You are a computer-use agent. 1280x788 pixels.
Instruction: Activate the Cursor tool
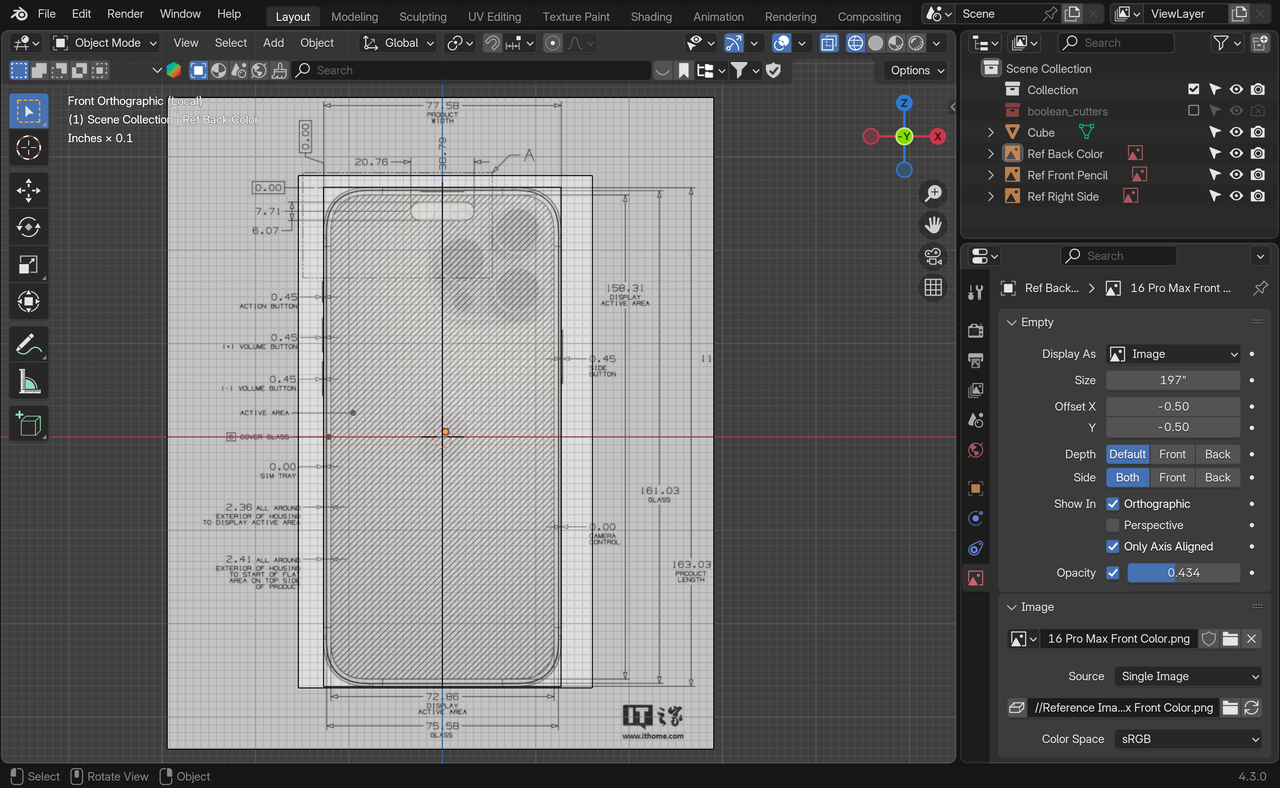click(29, 148)
